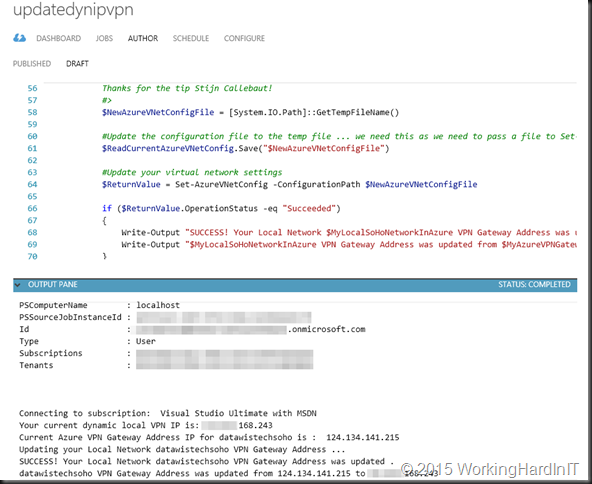
Task: Click the PSSourceJobInstanceId label
Action: pyautogui.click(x=70, y=317)
